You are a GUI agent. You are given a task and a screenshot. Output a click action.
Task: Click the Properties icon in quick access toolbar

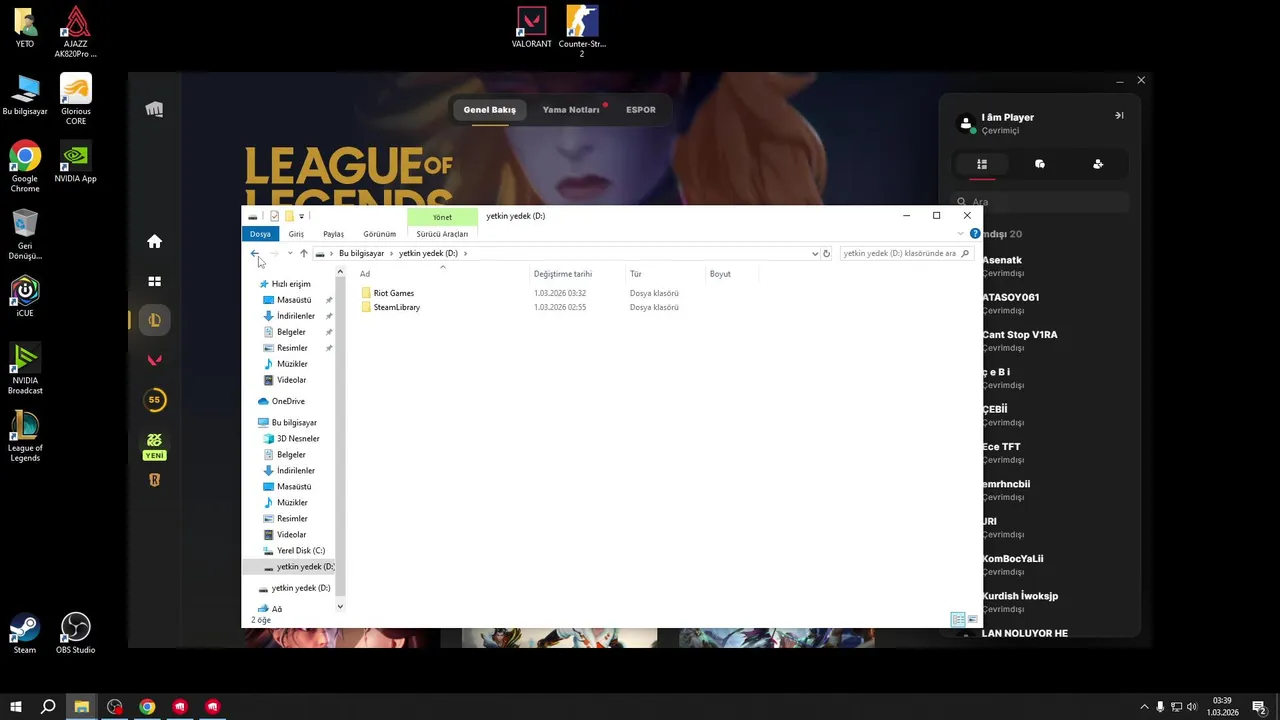(275, 216)
